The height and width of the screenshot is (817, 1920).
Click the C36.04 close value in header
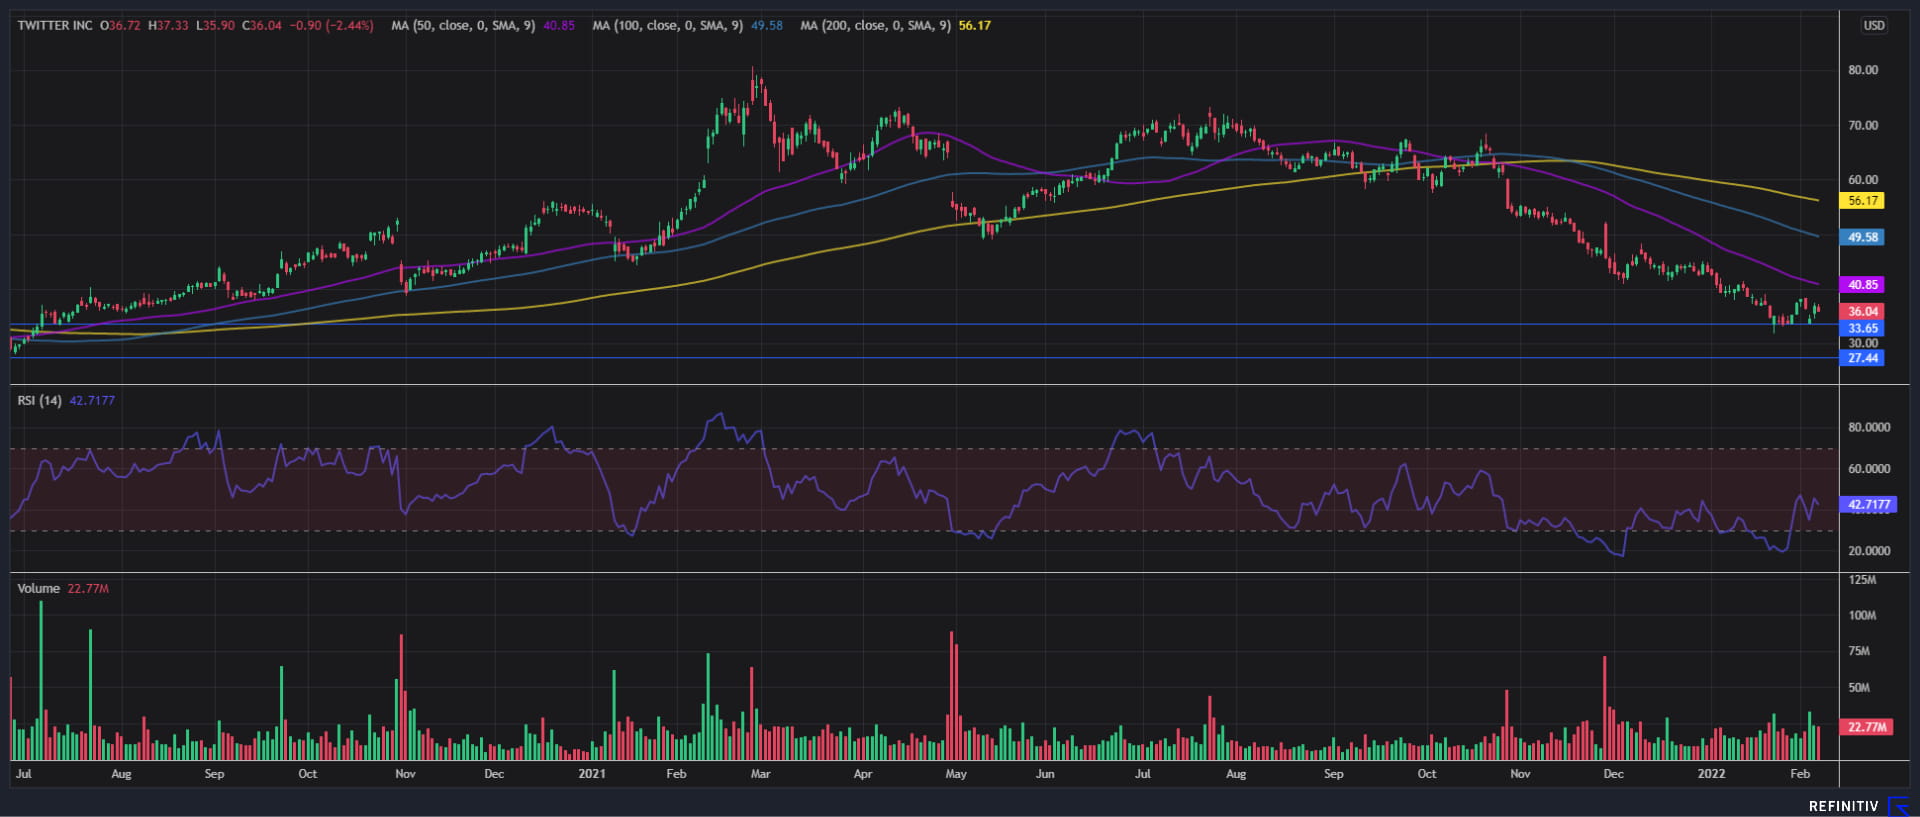coord(262,25)
